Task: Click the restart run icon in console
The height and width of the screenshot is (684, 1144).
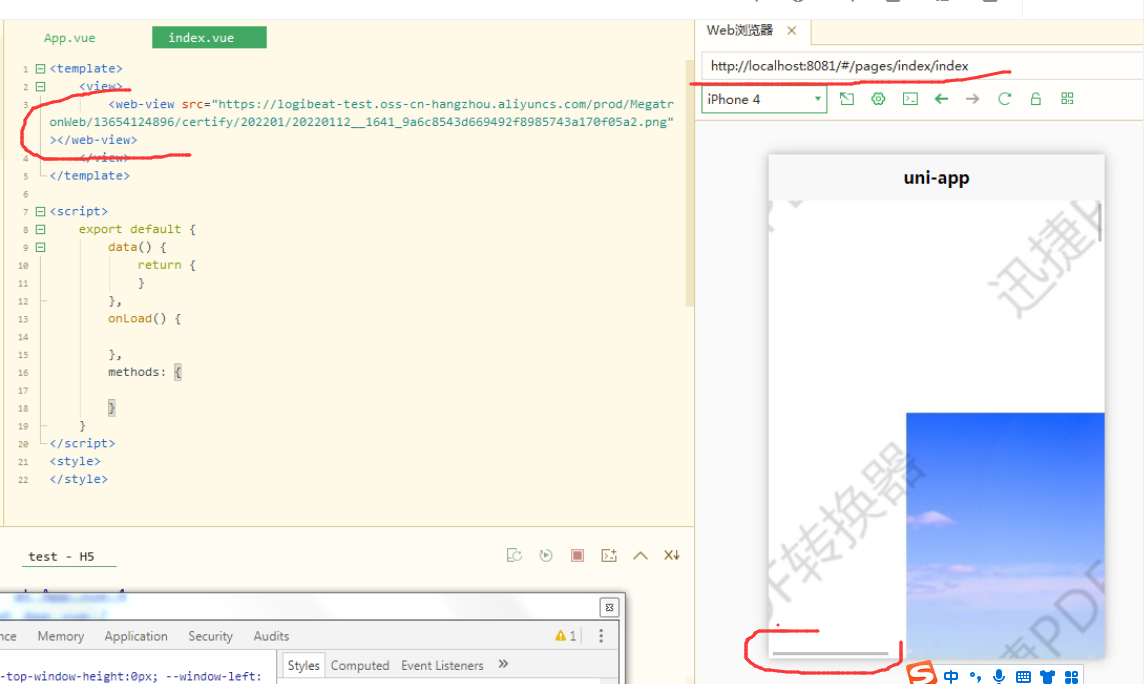Action: point(514,556)
